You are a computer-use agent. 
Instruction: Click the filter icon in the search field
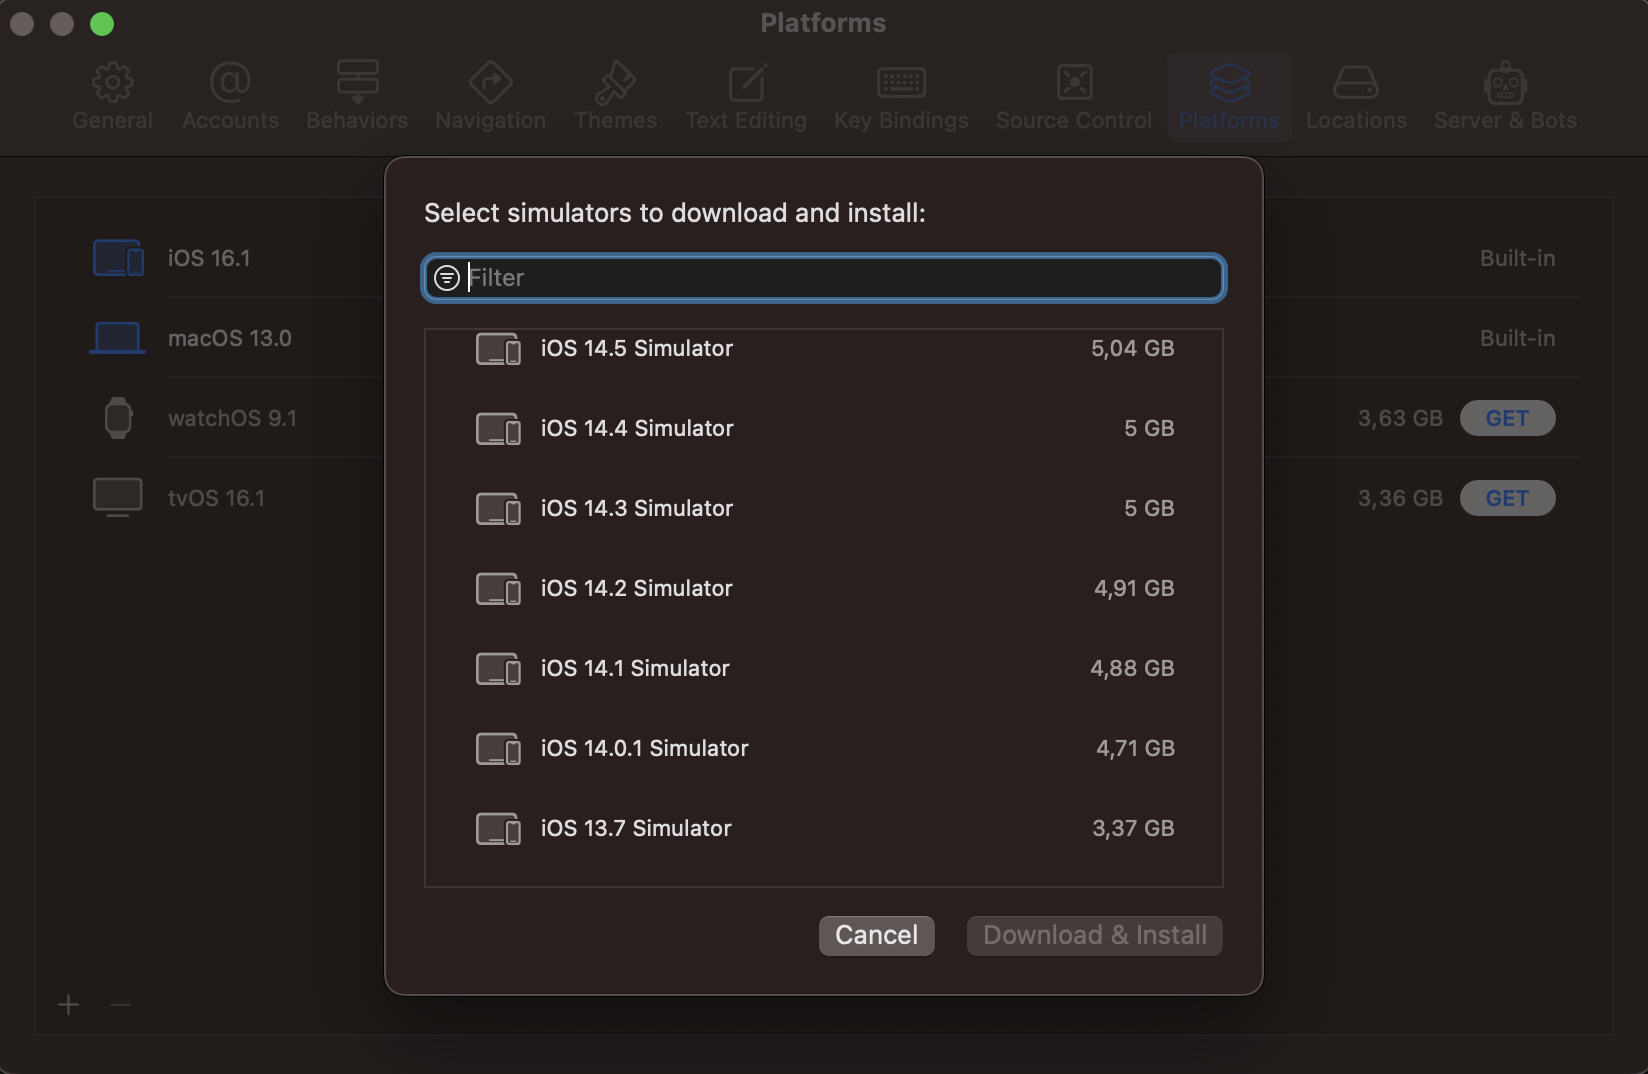click(x=447, y=278)
